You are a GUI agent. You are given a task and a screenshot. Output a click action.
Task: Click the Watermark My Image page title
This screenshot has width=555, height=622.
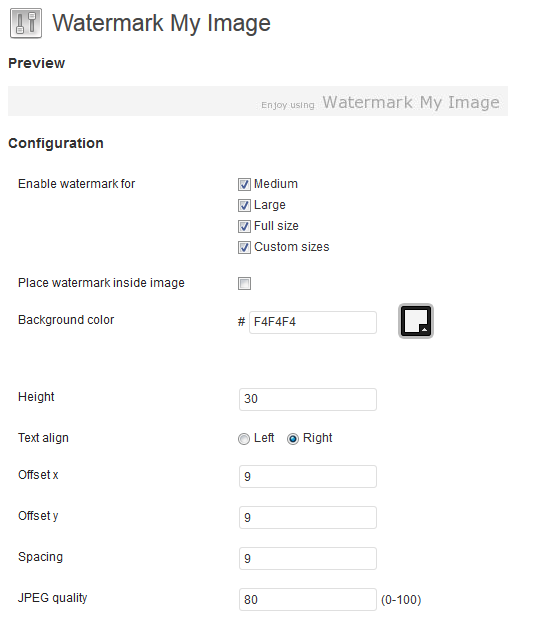click(161, 23)
